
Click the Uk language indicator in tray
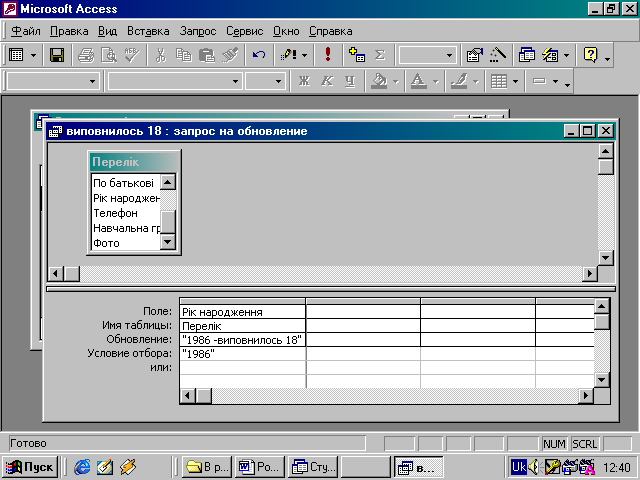pos(518,467)
